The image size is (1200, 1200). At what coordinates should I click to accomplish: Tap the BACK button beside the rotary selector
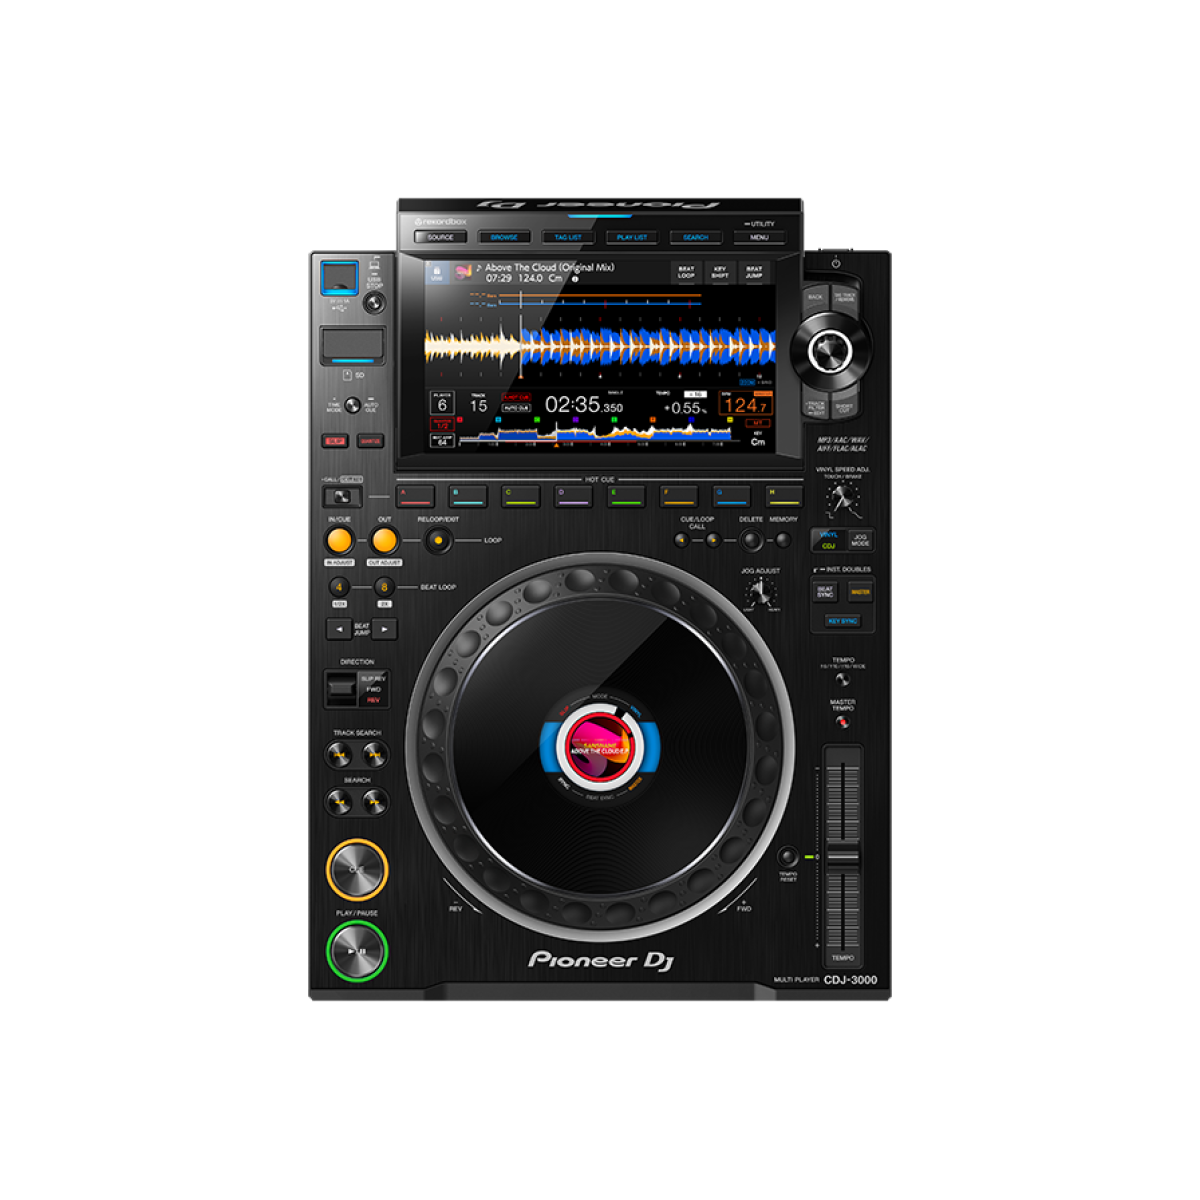[x=815, y=299]
